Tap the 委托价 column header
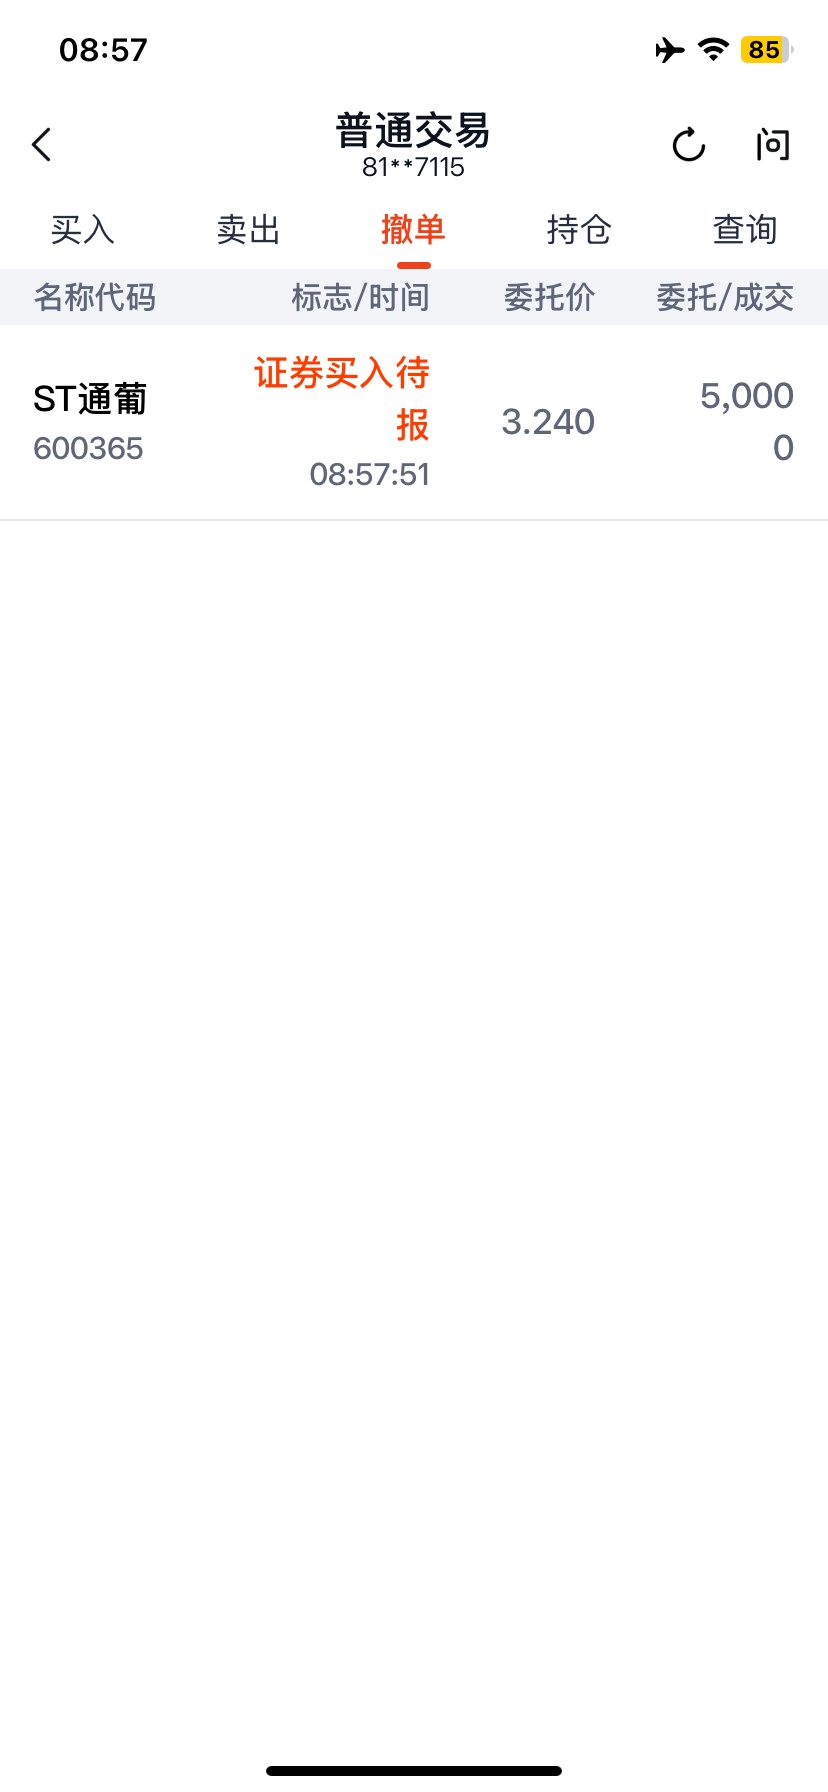The width and height of the screenshot is (828, 1792). click(x=549, y=297)
